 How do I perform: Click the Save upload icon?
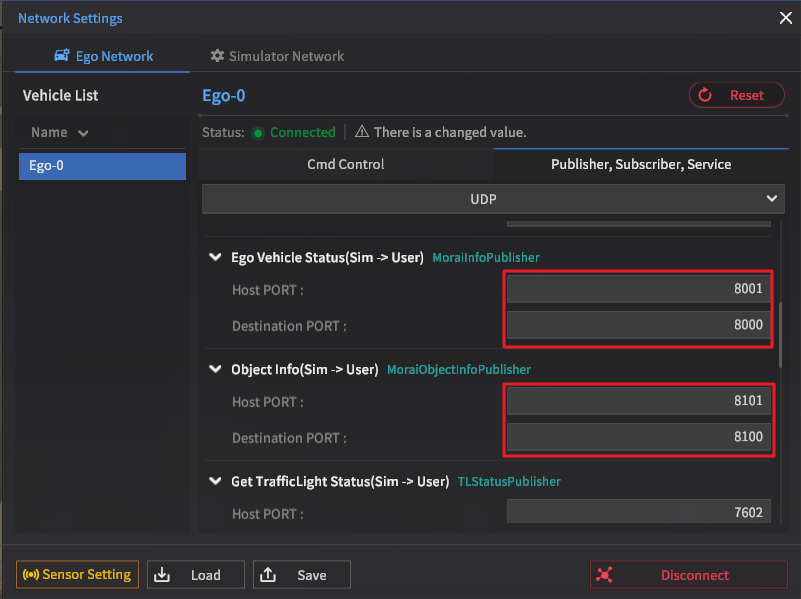268,575
